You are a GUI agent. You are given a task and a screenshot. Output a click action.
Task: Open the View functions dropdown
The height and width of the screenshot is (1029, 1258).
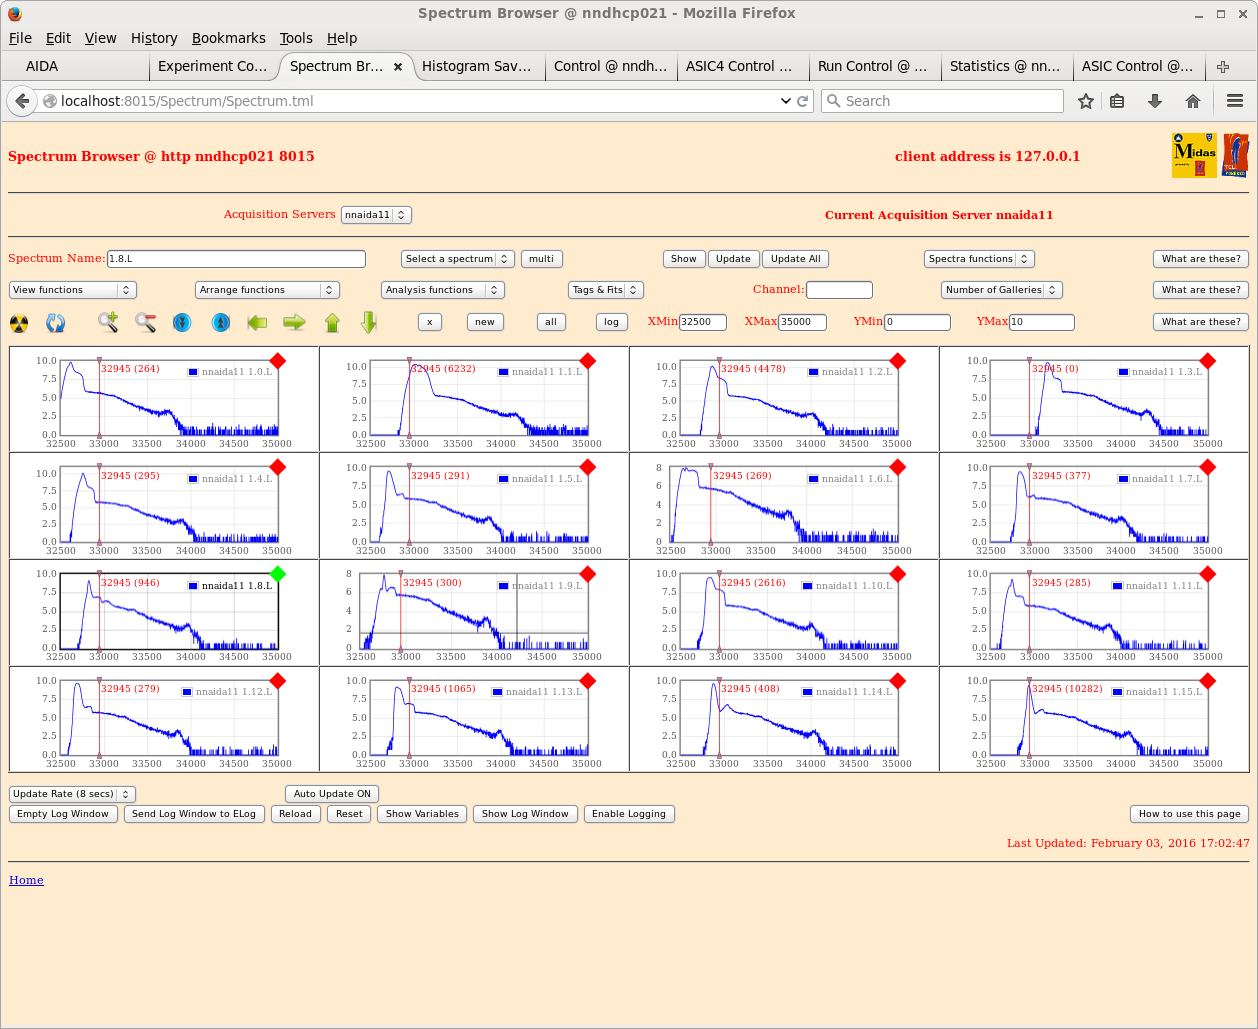click(x=73, y=290)
